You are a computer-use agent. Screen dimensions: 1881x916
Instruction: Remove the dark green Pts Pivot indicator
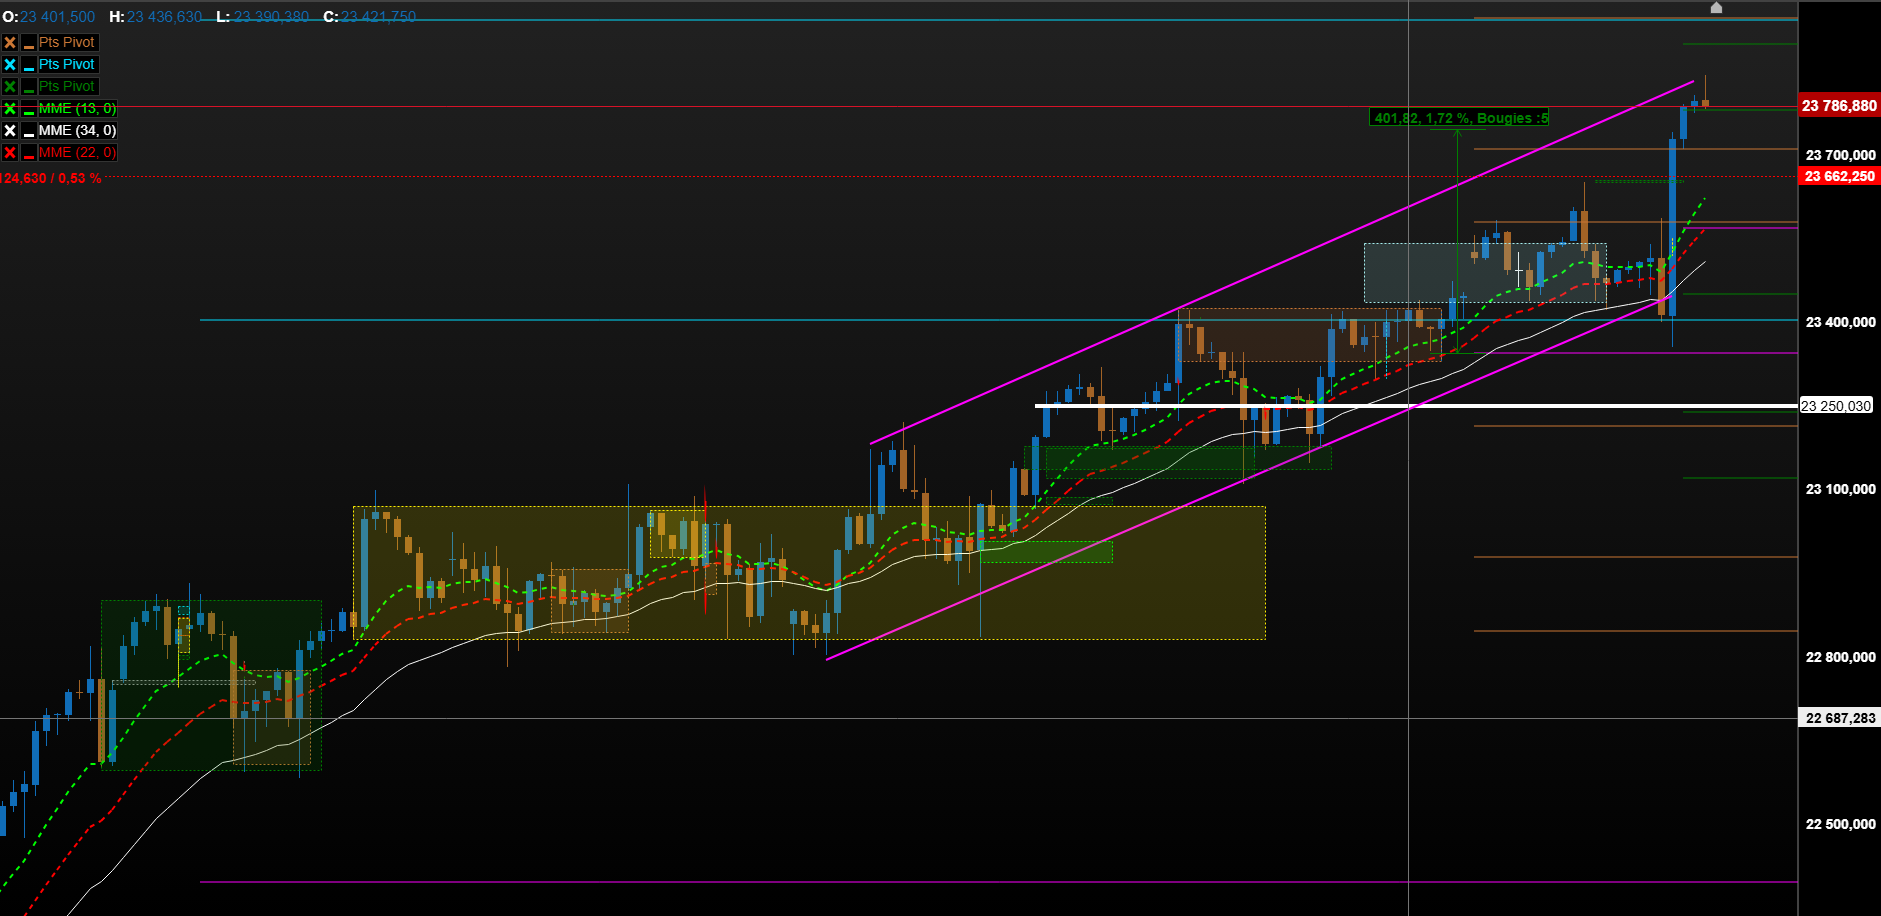(x=10, y=86)
